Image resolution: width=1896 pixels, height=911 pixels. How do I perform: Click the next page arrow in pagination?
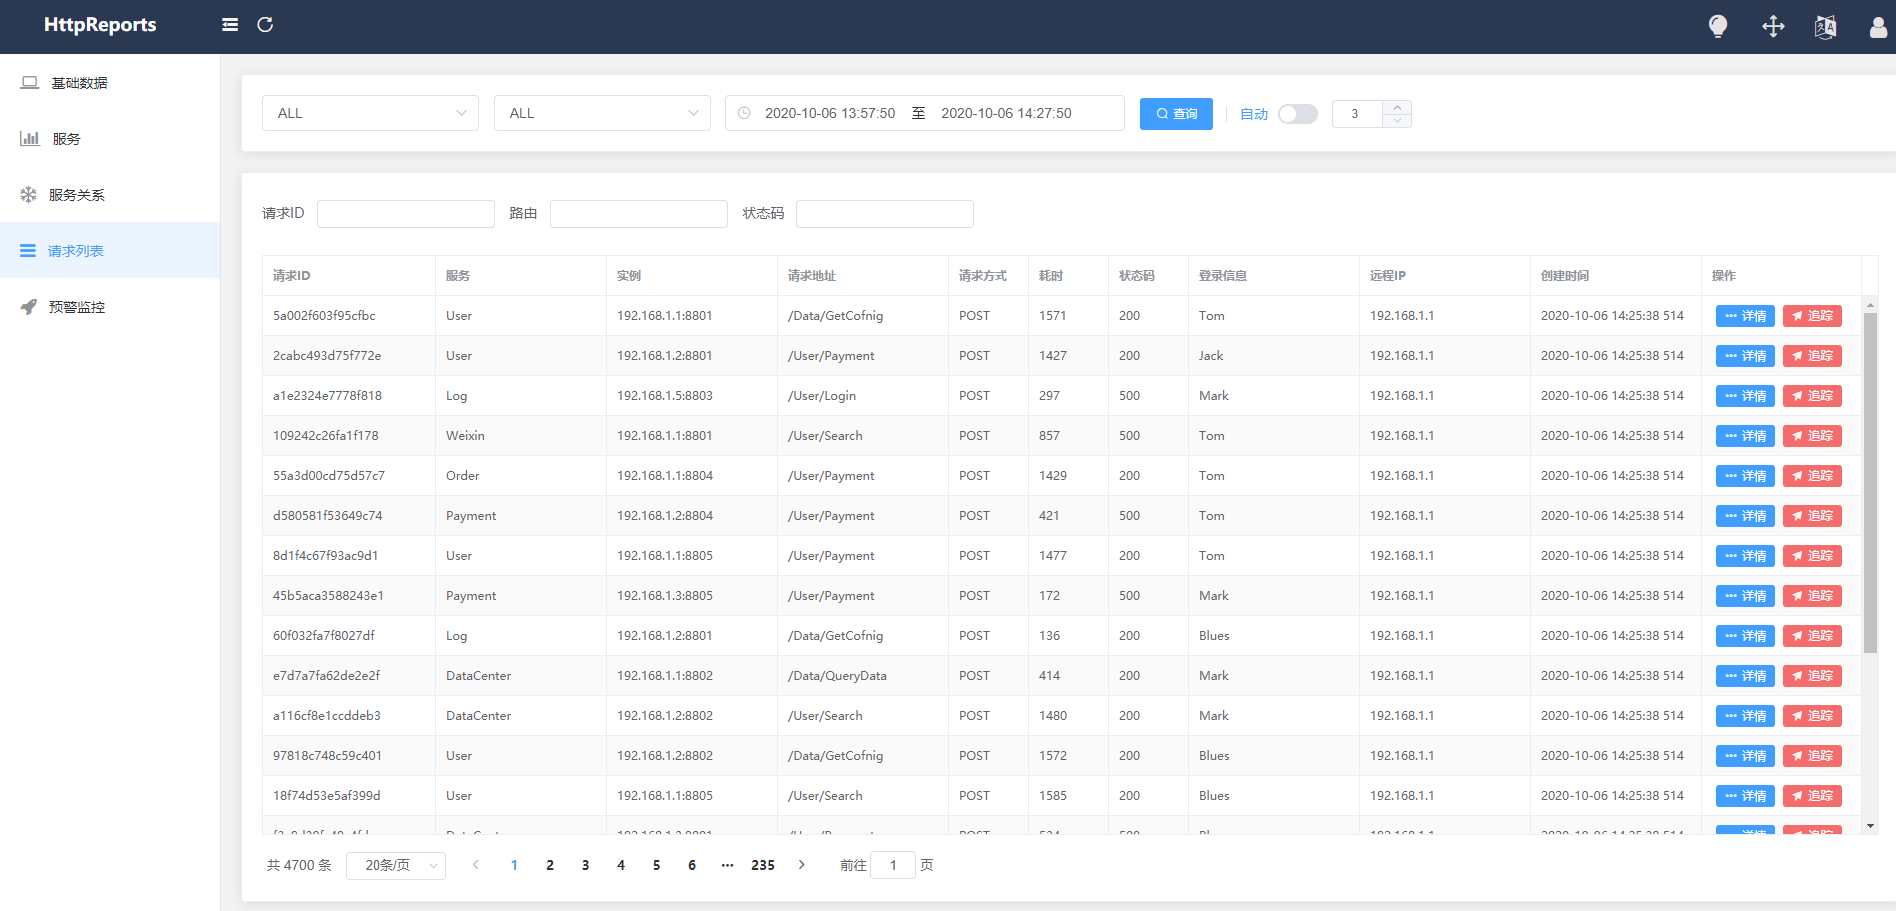pyautogui.click(x=802, y=865)
